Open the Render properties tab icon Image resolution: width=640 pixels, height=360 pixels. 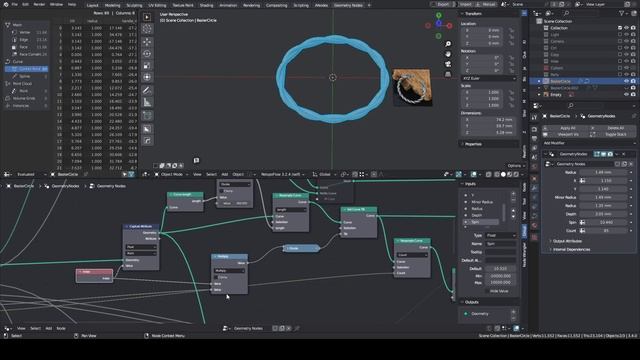point(534,129)
